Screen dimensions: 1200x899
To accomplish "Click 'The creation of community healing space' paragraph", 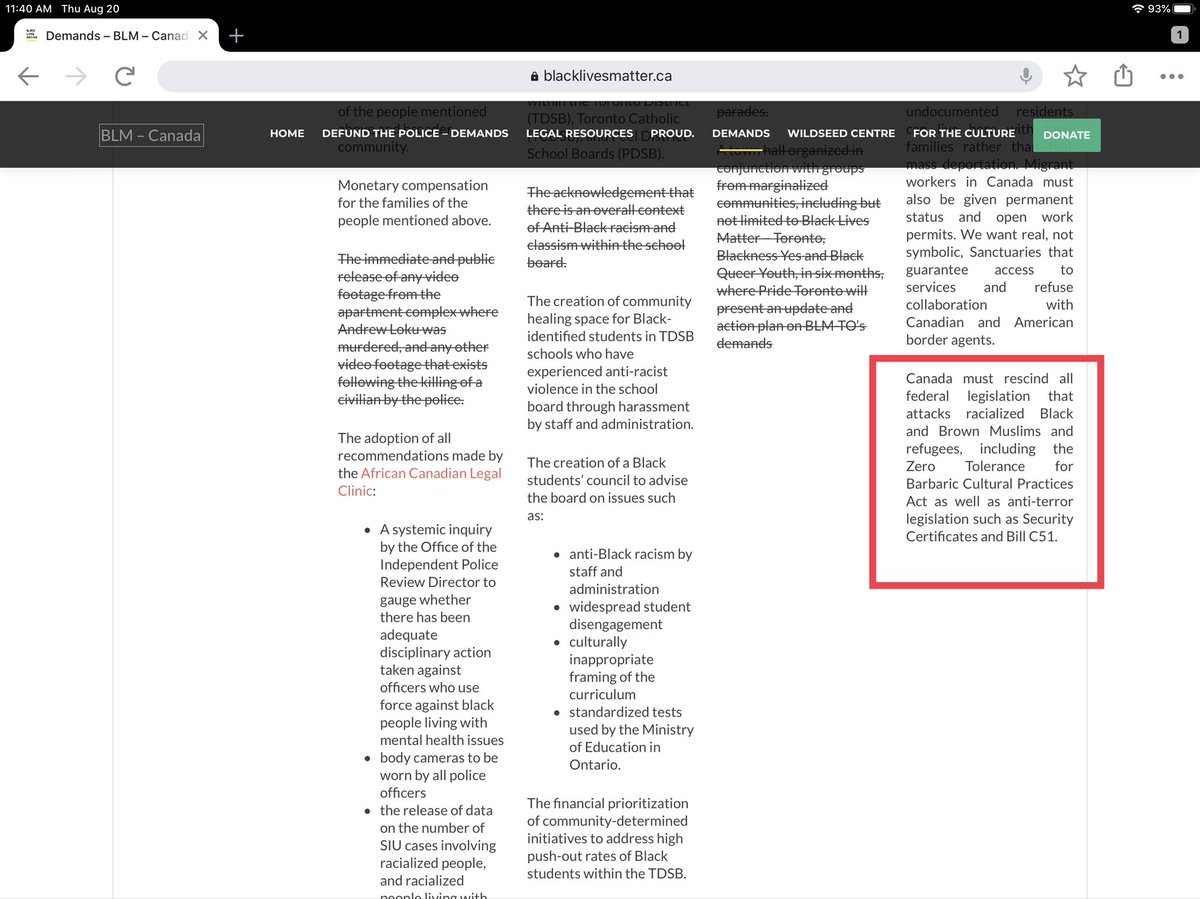I will pyautogui.click(x=609, y=362).
